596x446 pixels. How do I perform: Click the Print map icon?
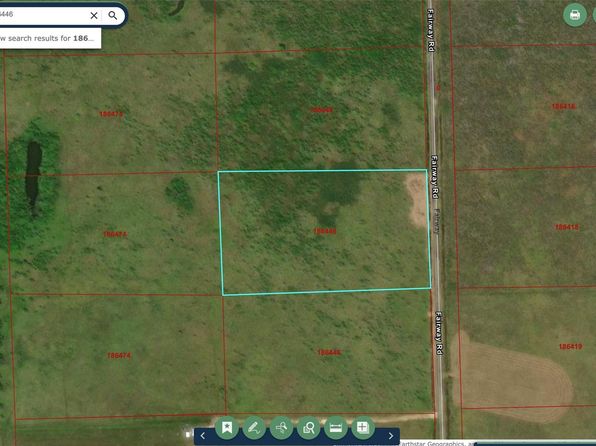click(575, 15)
